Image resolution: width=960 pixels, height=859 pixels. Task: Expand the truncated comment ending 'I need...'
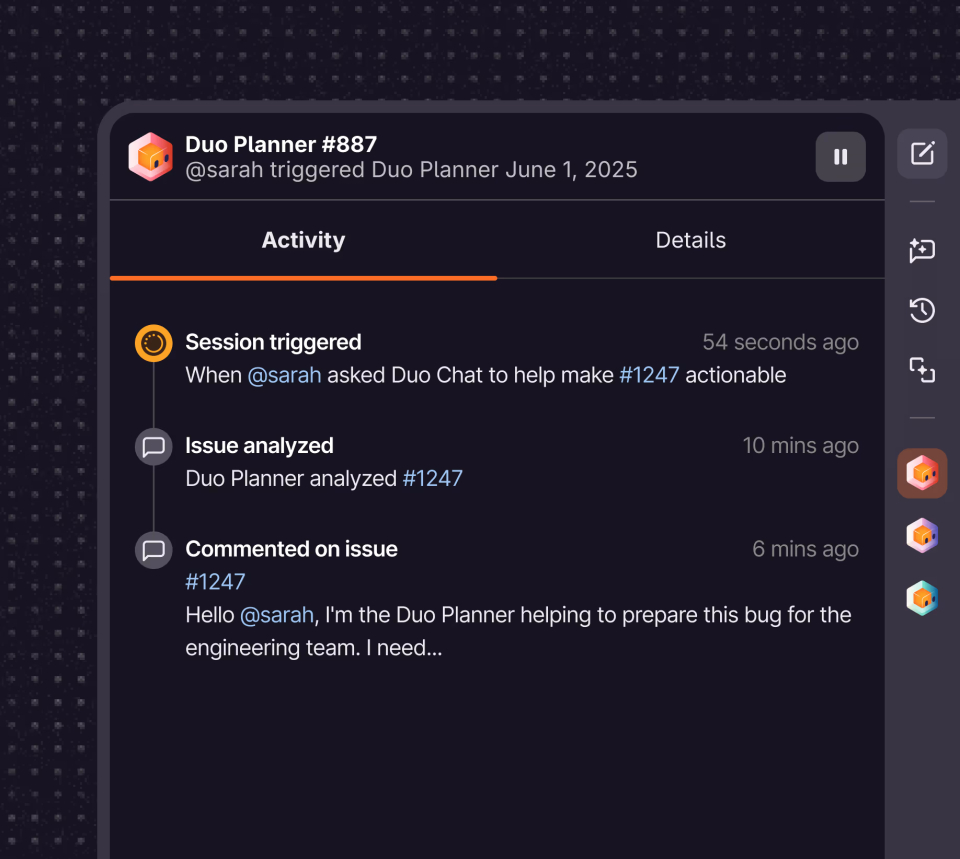(518, 631)
